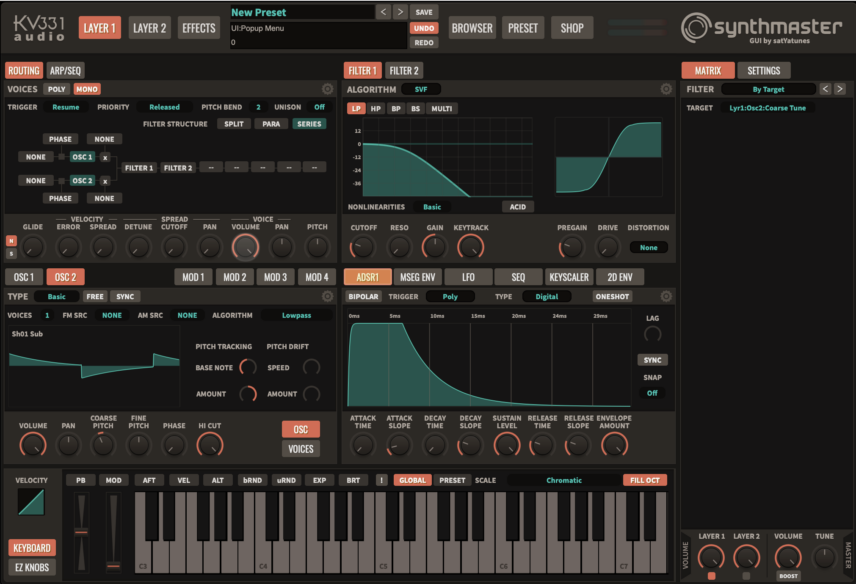856x584 pixels.
Task: Switch to LFO modulator tab
Action: coord(468,277)
